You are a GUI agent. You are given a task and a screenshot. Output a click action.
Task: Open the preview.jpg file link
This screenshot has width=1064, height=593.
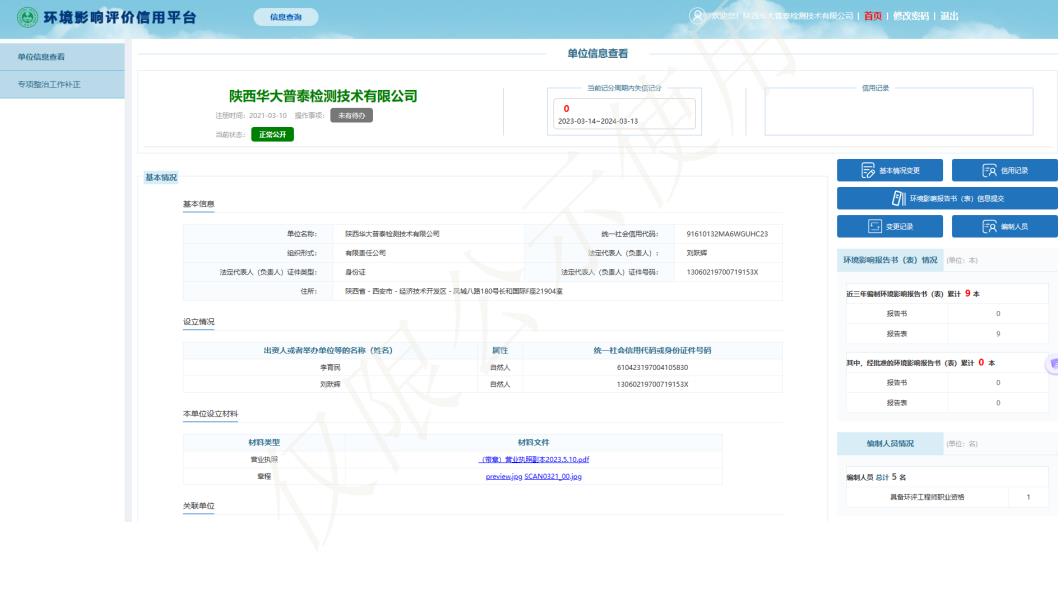[504, 476]
